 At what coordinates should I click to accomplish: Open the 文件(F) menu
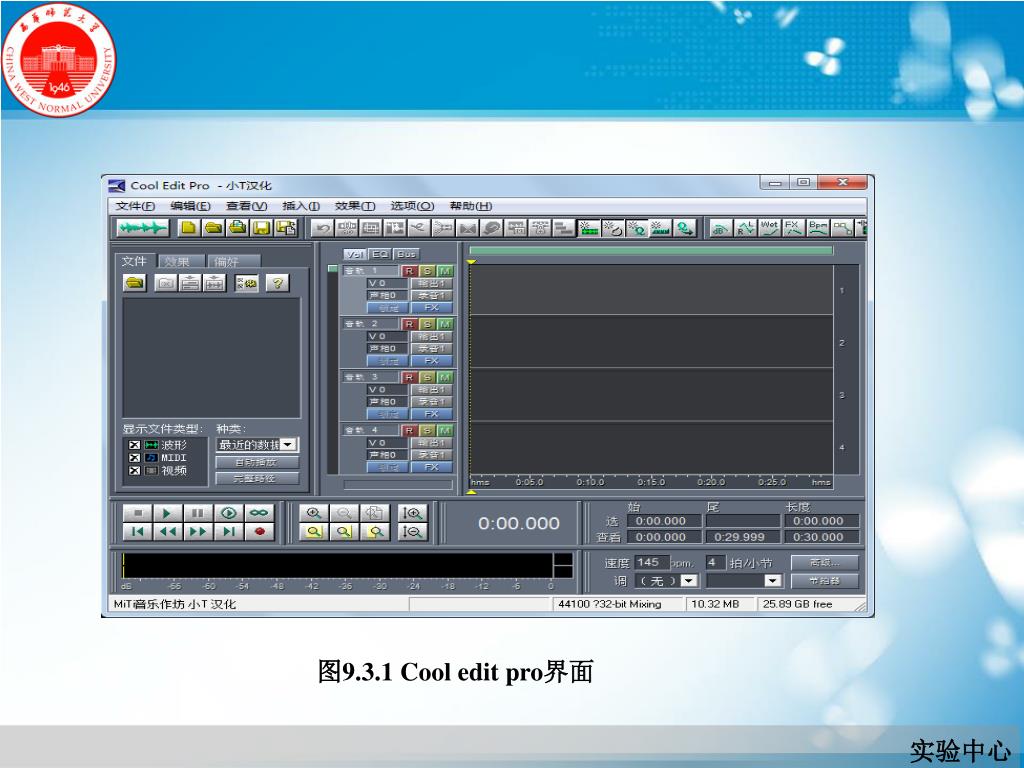pos(135,206)
